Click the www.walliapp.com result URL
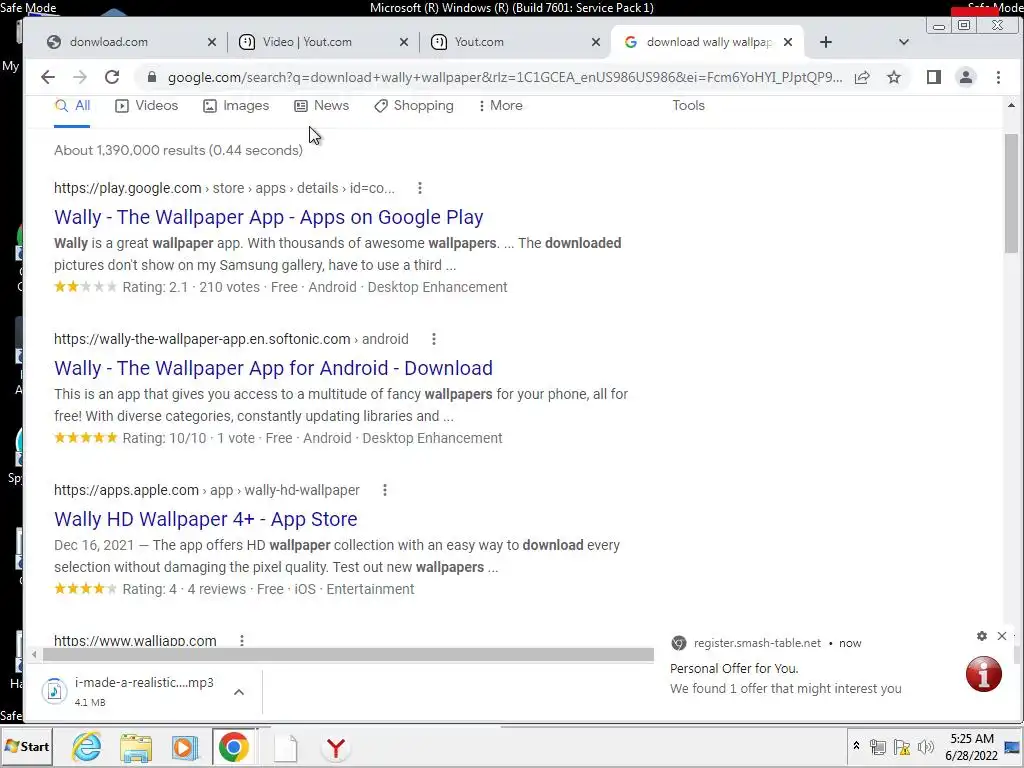1024x768 pixels. [x=135, y=641]
